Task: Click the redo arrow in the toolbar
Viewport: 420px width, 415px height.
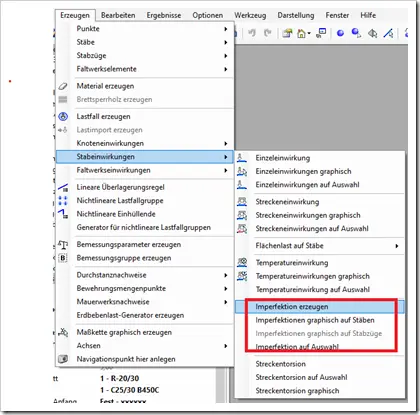Action: pos(267,33)
